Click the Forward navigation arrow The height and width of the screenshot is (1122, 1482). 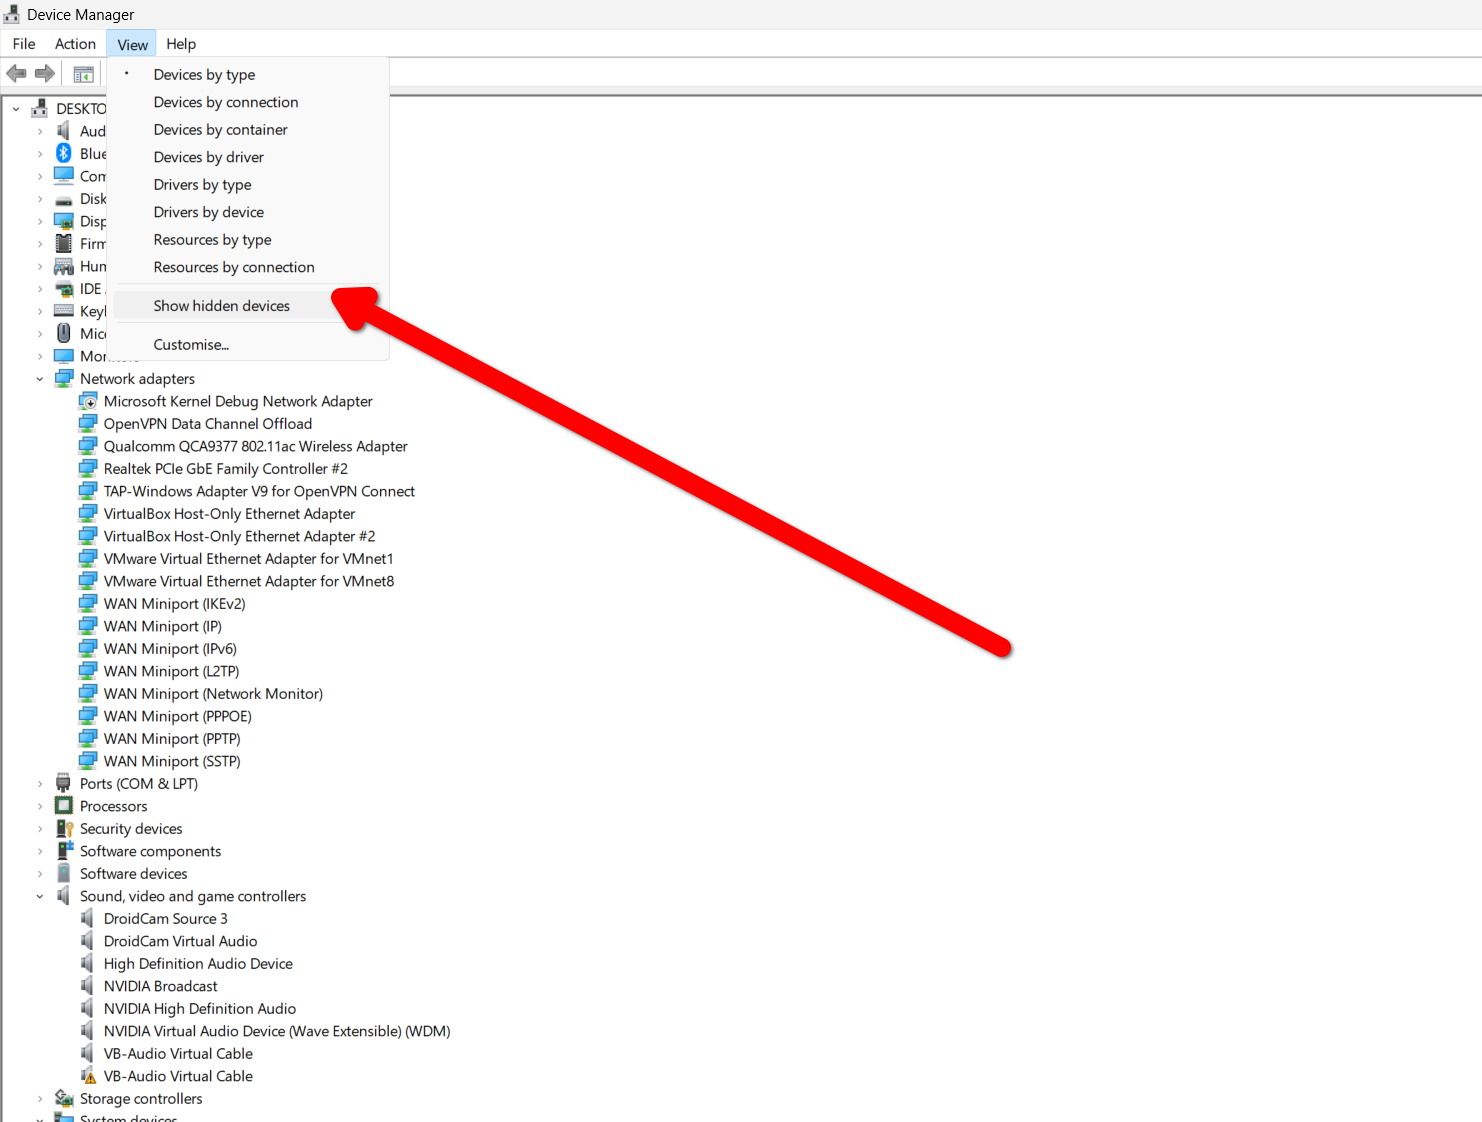pos(44,72)
